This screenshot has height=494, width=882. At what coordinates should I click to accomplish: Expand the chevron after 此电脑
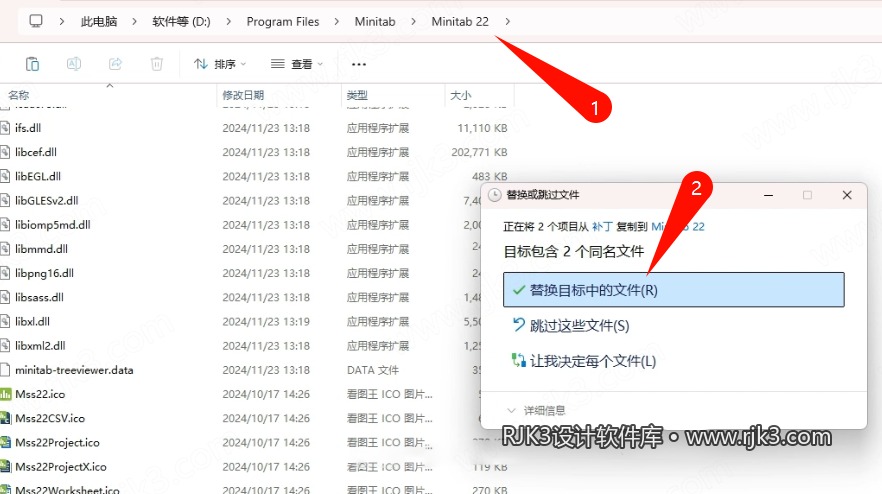click(x=134, y=21)
